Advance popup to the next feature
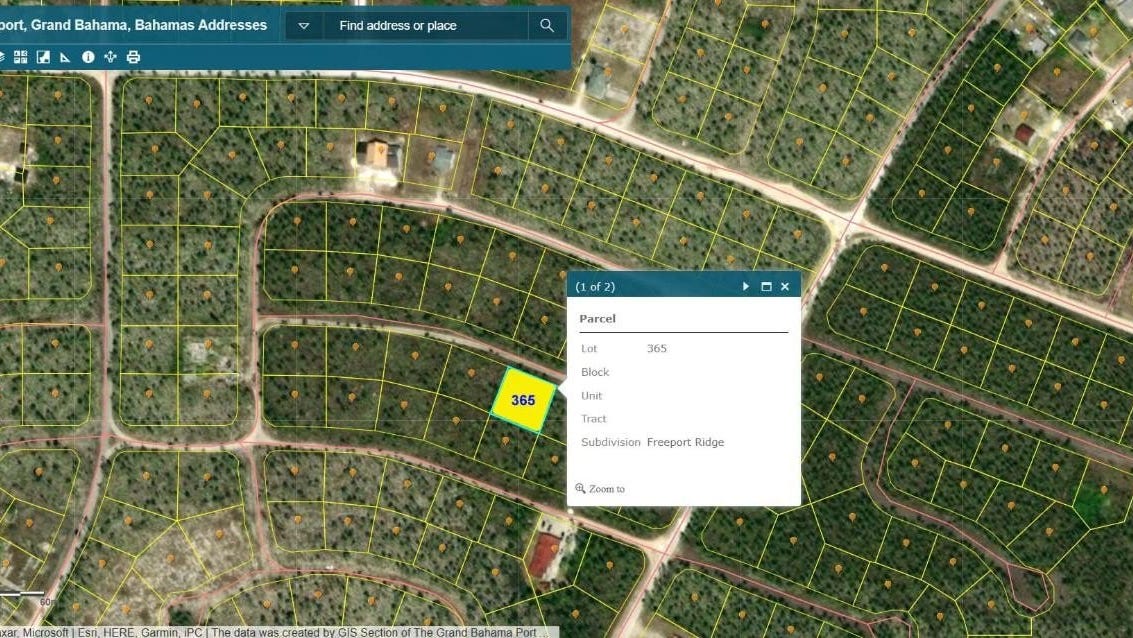1133x638 pixels. pos(745,286)
